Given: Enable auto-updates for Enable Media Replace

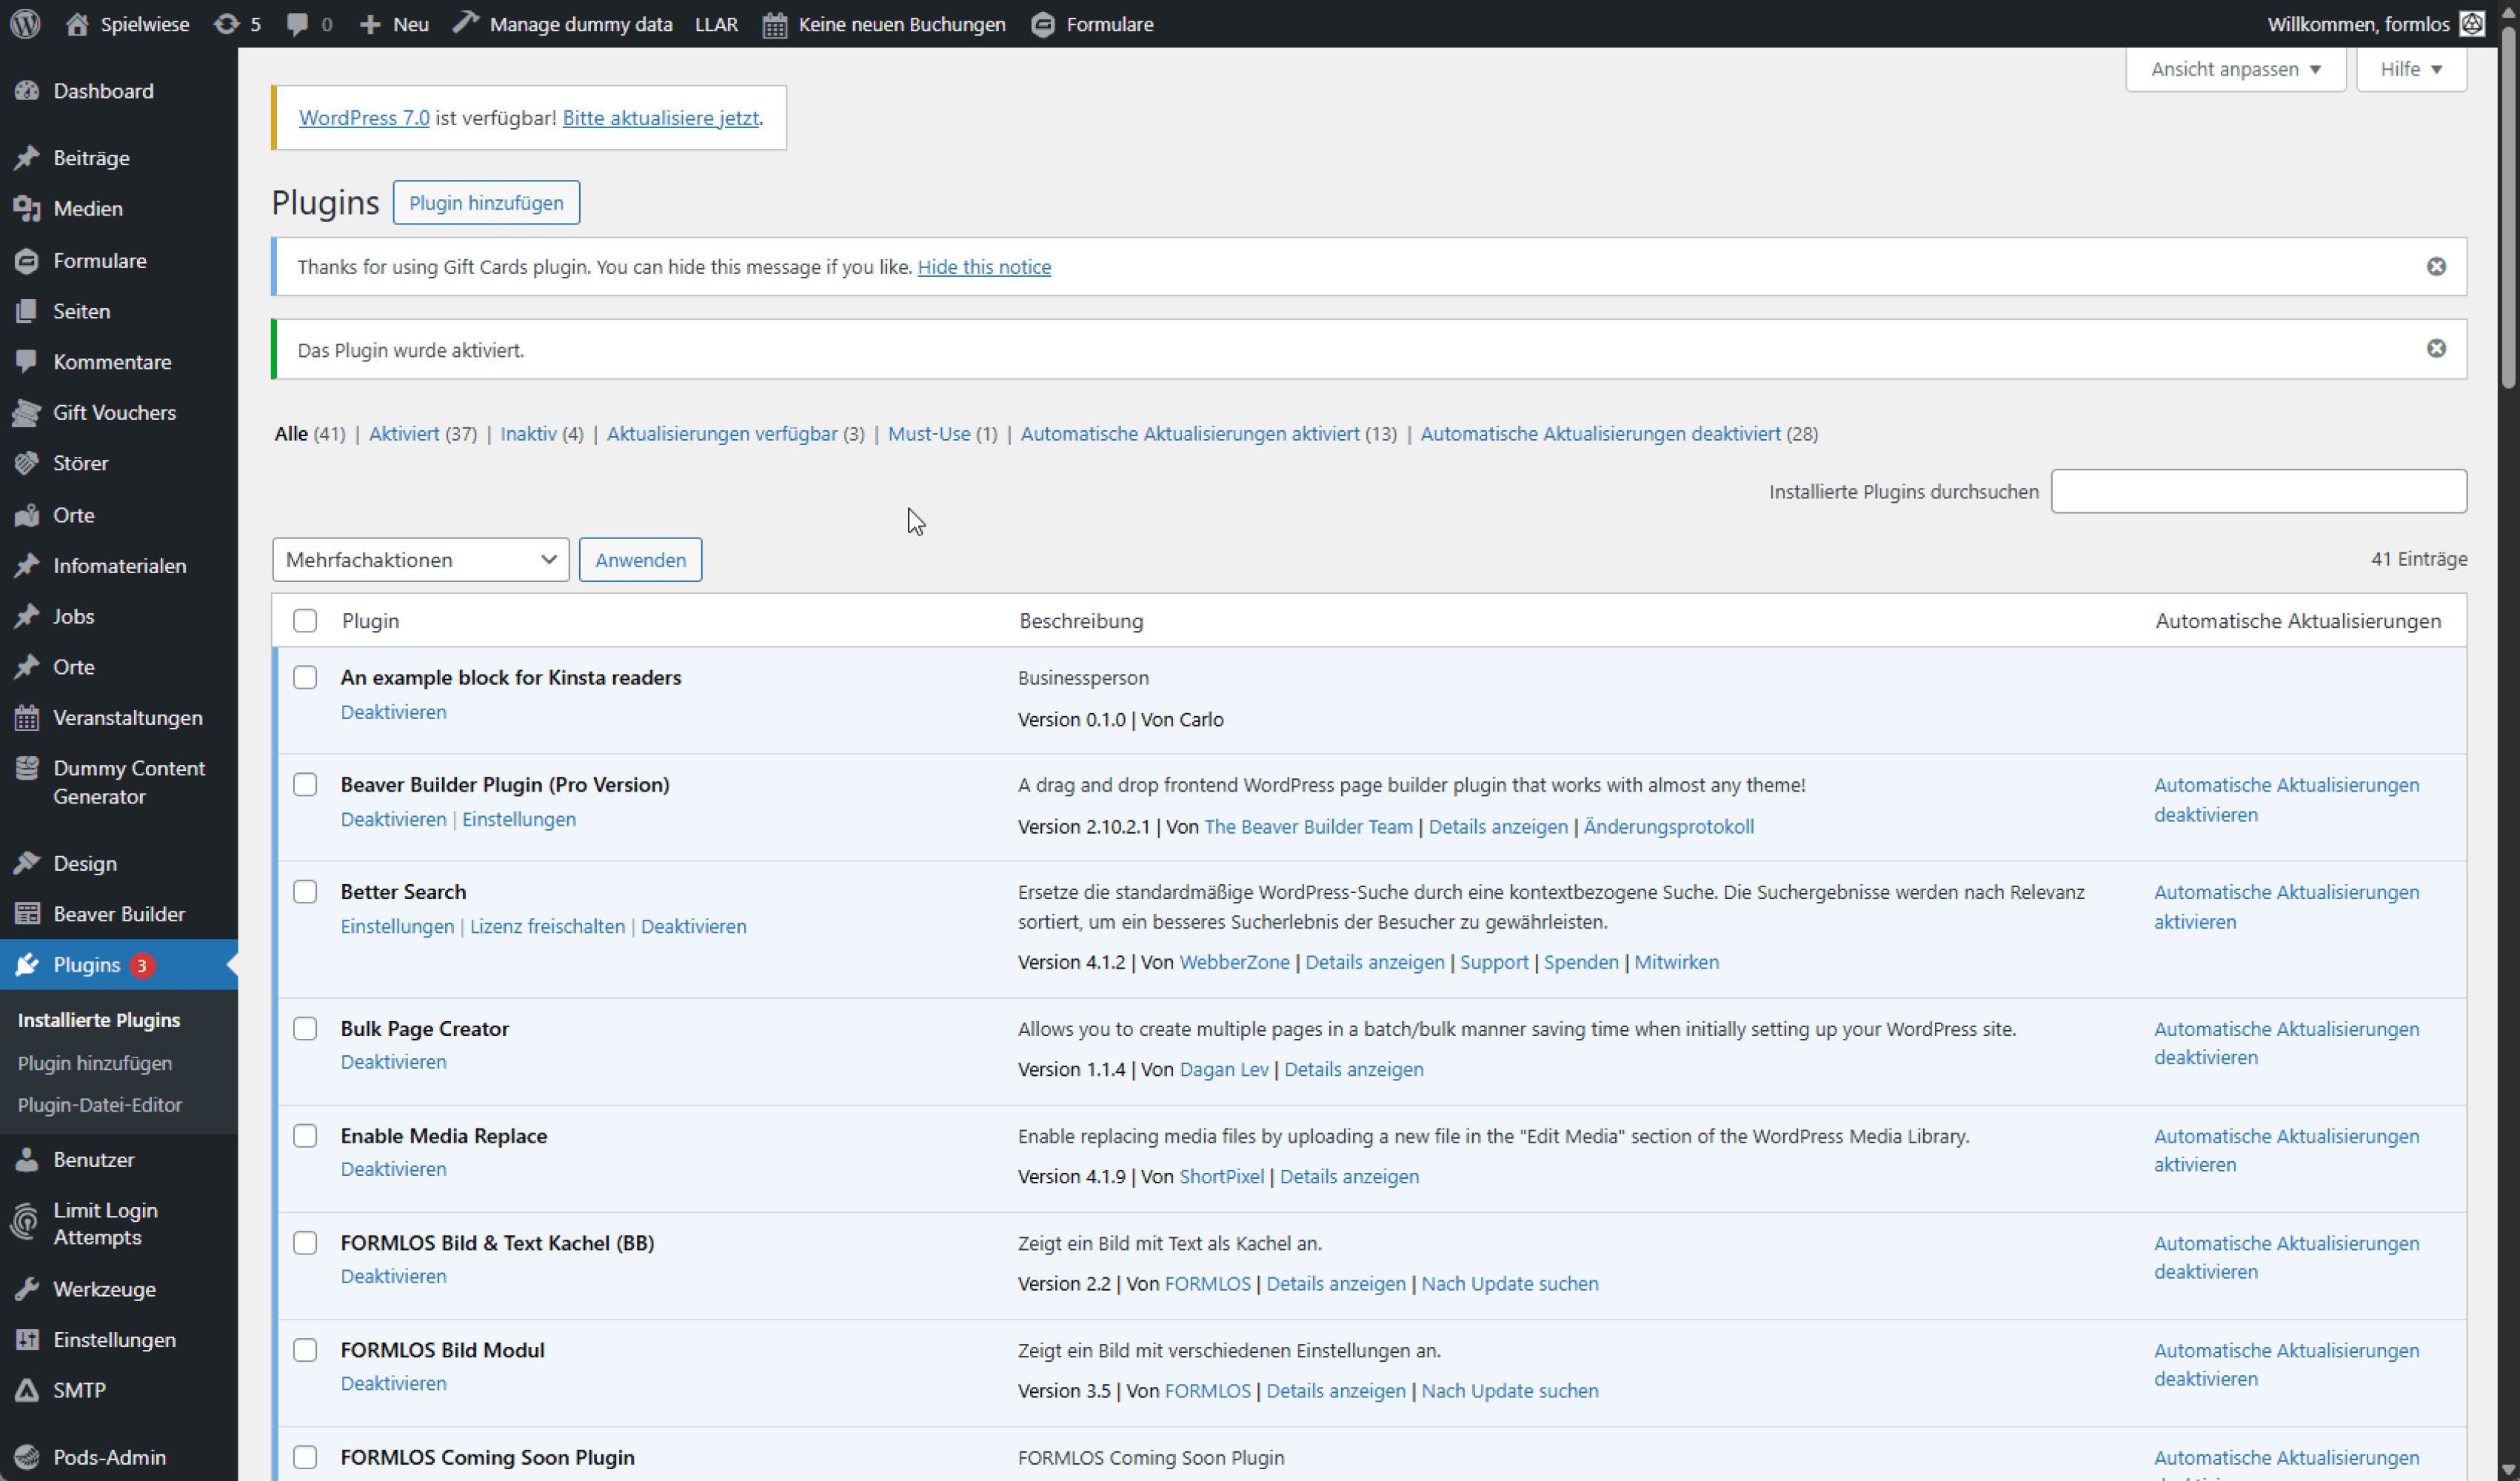Looking at the screenshot, I should (x=2286, y=1150).
